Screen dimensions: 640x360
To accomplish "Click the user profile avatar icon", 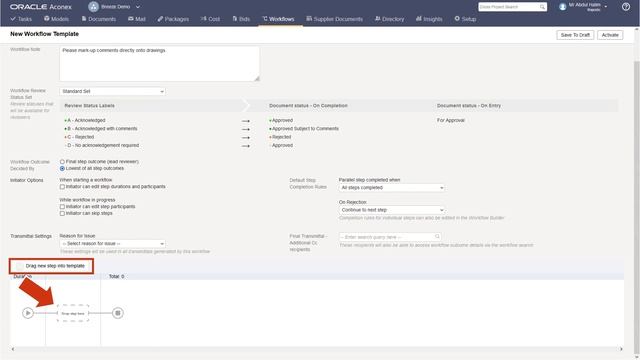I will [x=563, y=7].
